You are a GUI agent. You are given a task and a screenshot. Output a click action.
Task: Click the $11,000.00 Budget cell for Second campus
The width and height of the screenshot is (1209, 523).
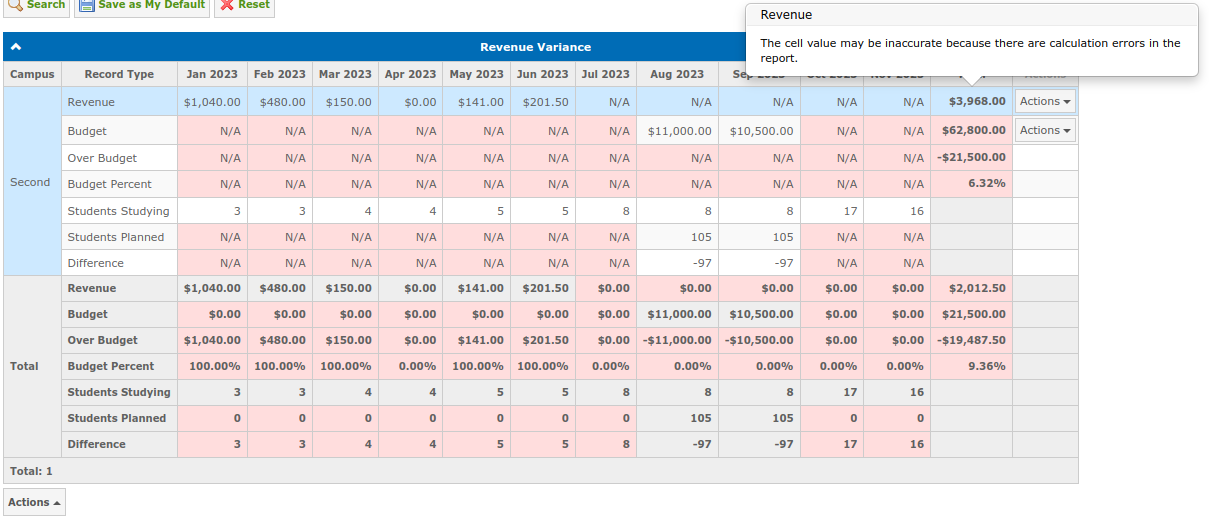pos(677,131)
